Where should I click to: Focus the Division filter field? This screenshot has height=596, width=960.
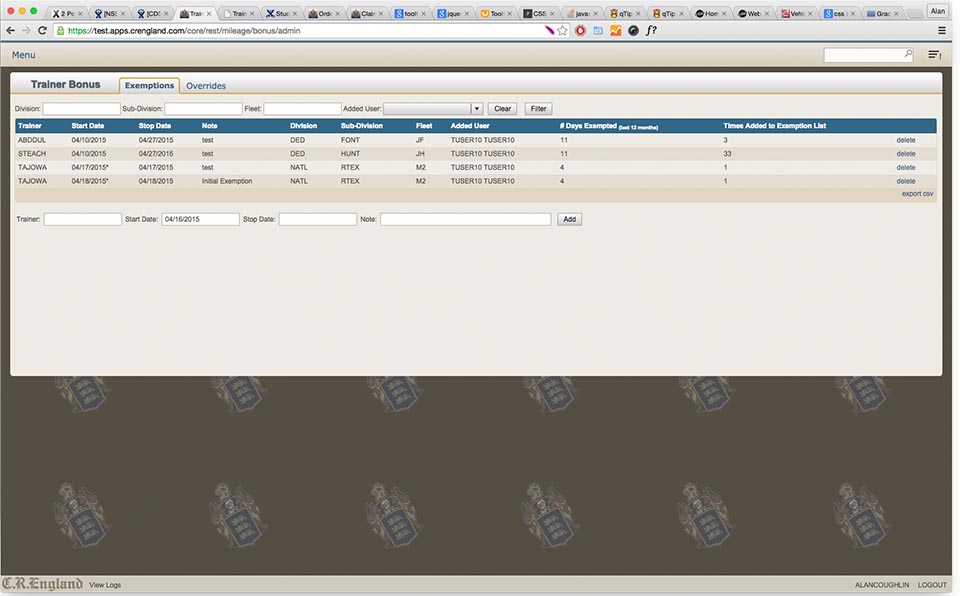[x=81, y=108]
